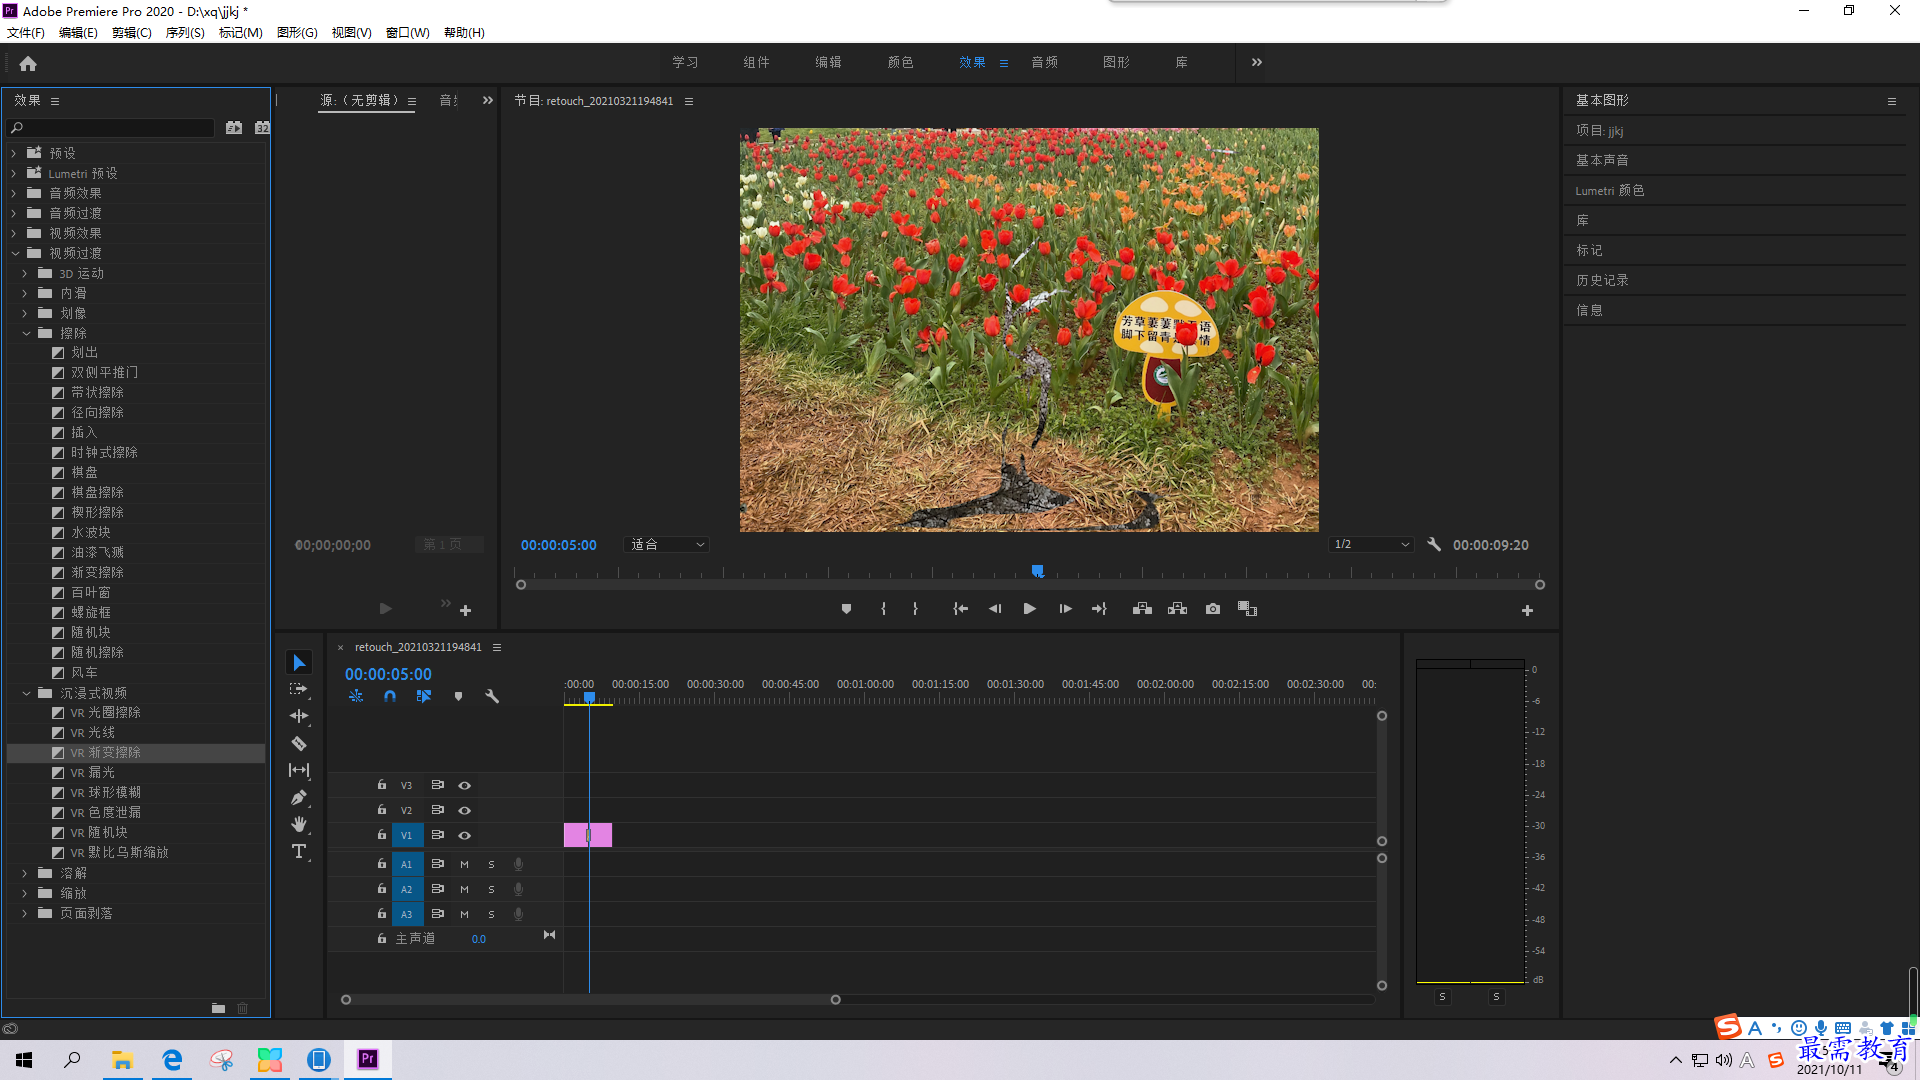This screenshot has width=1920, height=1080.
Task: Lock the V2 video track
Action: 381,810
